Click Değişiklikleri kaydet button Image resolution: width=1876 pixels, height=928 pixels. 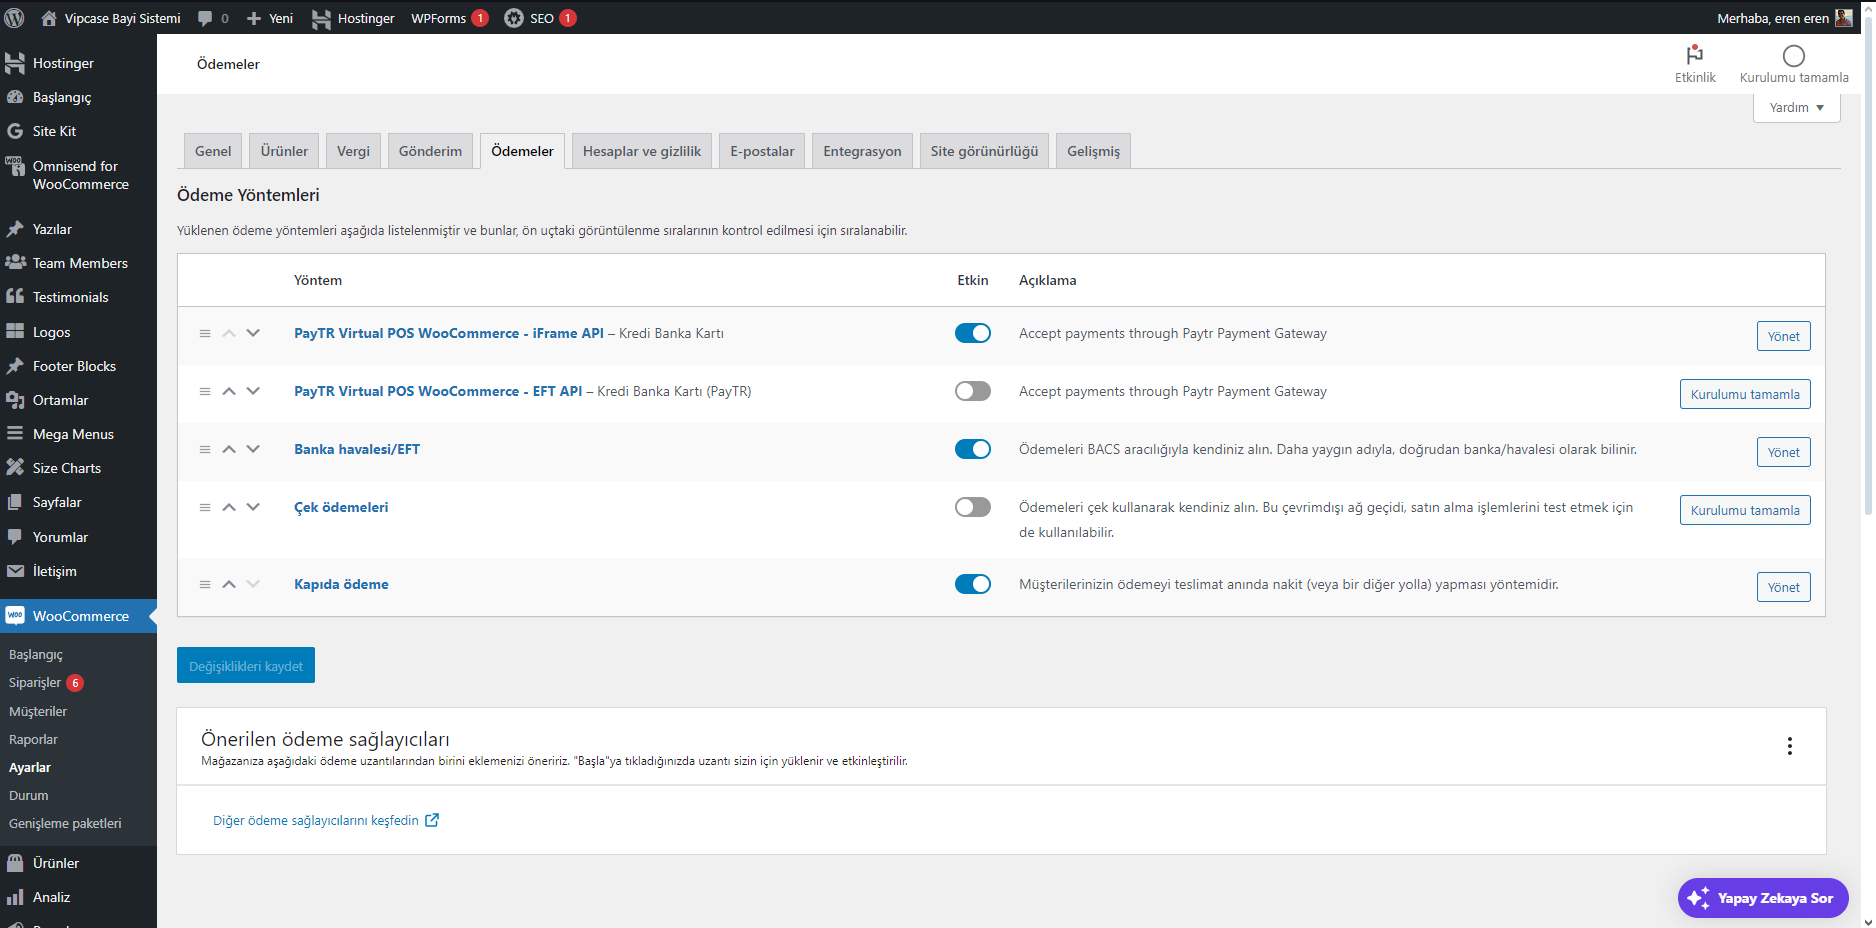point(246,665)
